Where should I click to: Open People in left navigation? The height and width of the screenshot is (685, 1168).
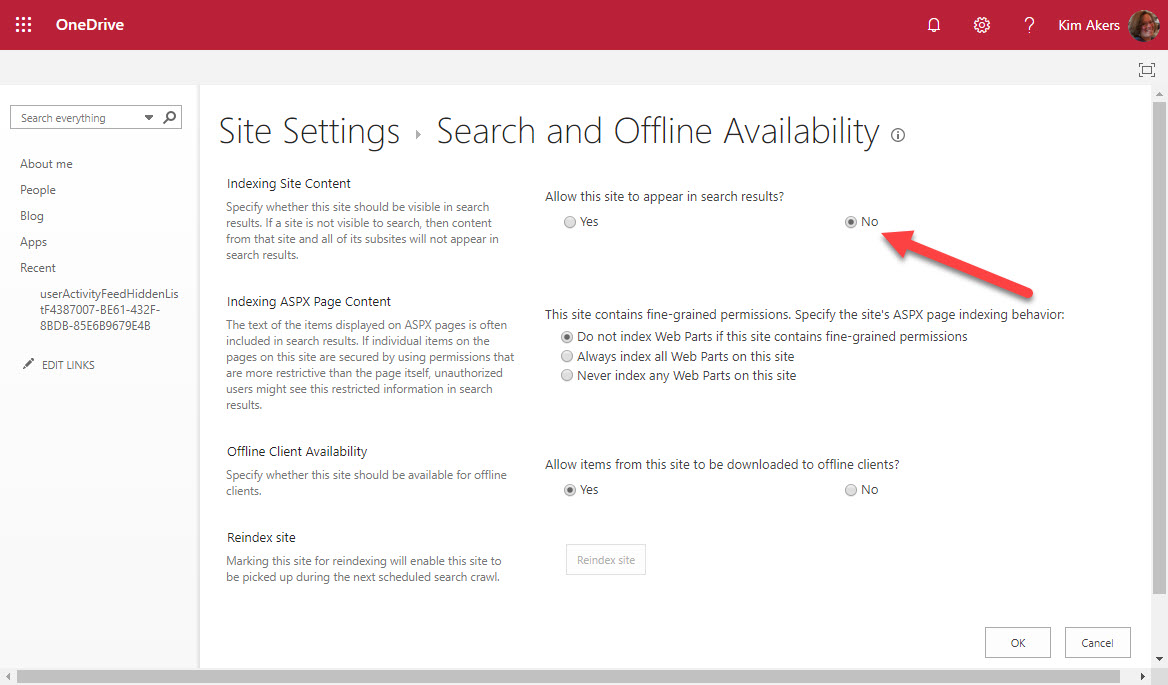pyautogui.click(x=38, y=190)
